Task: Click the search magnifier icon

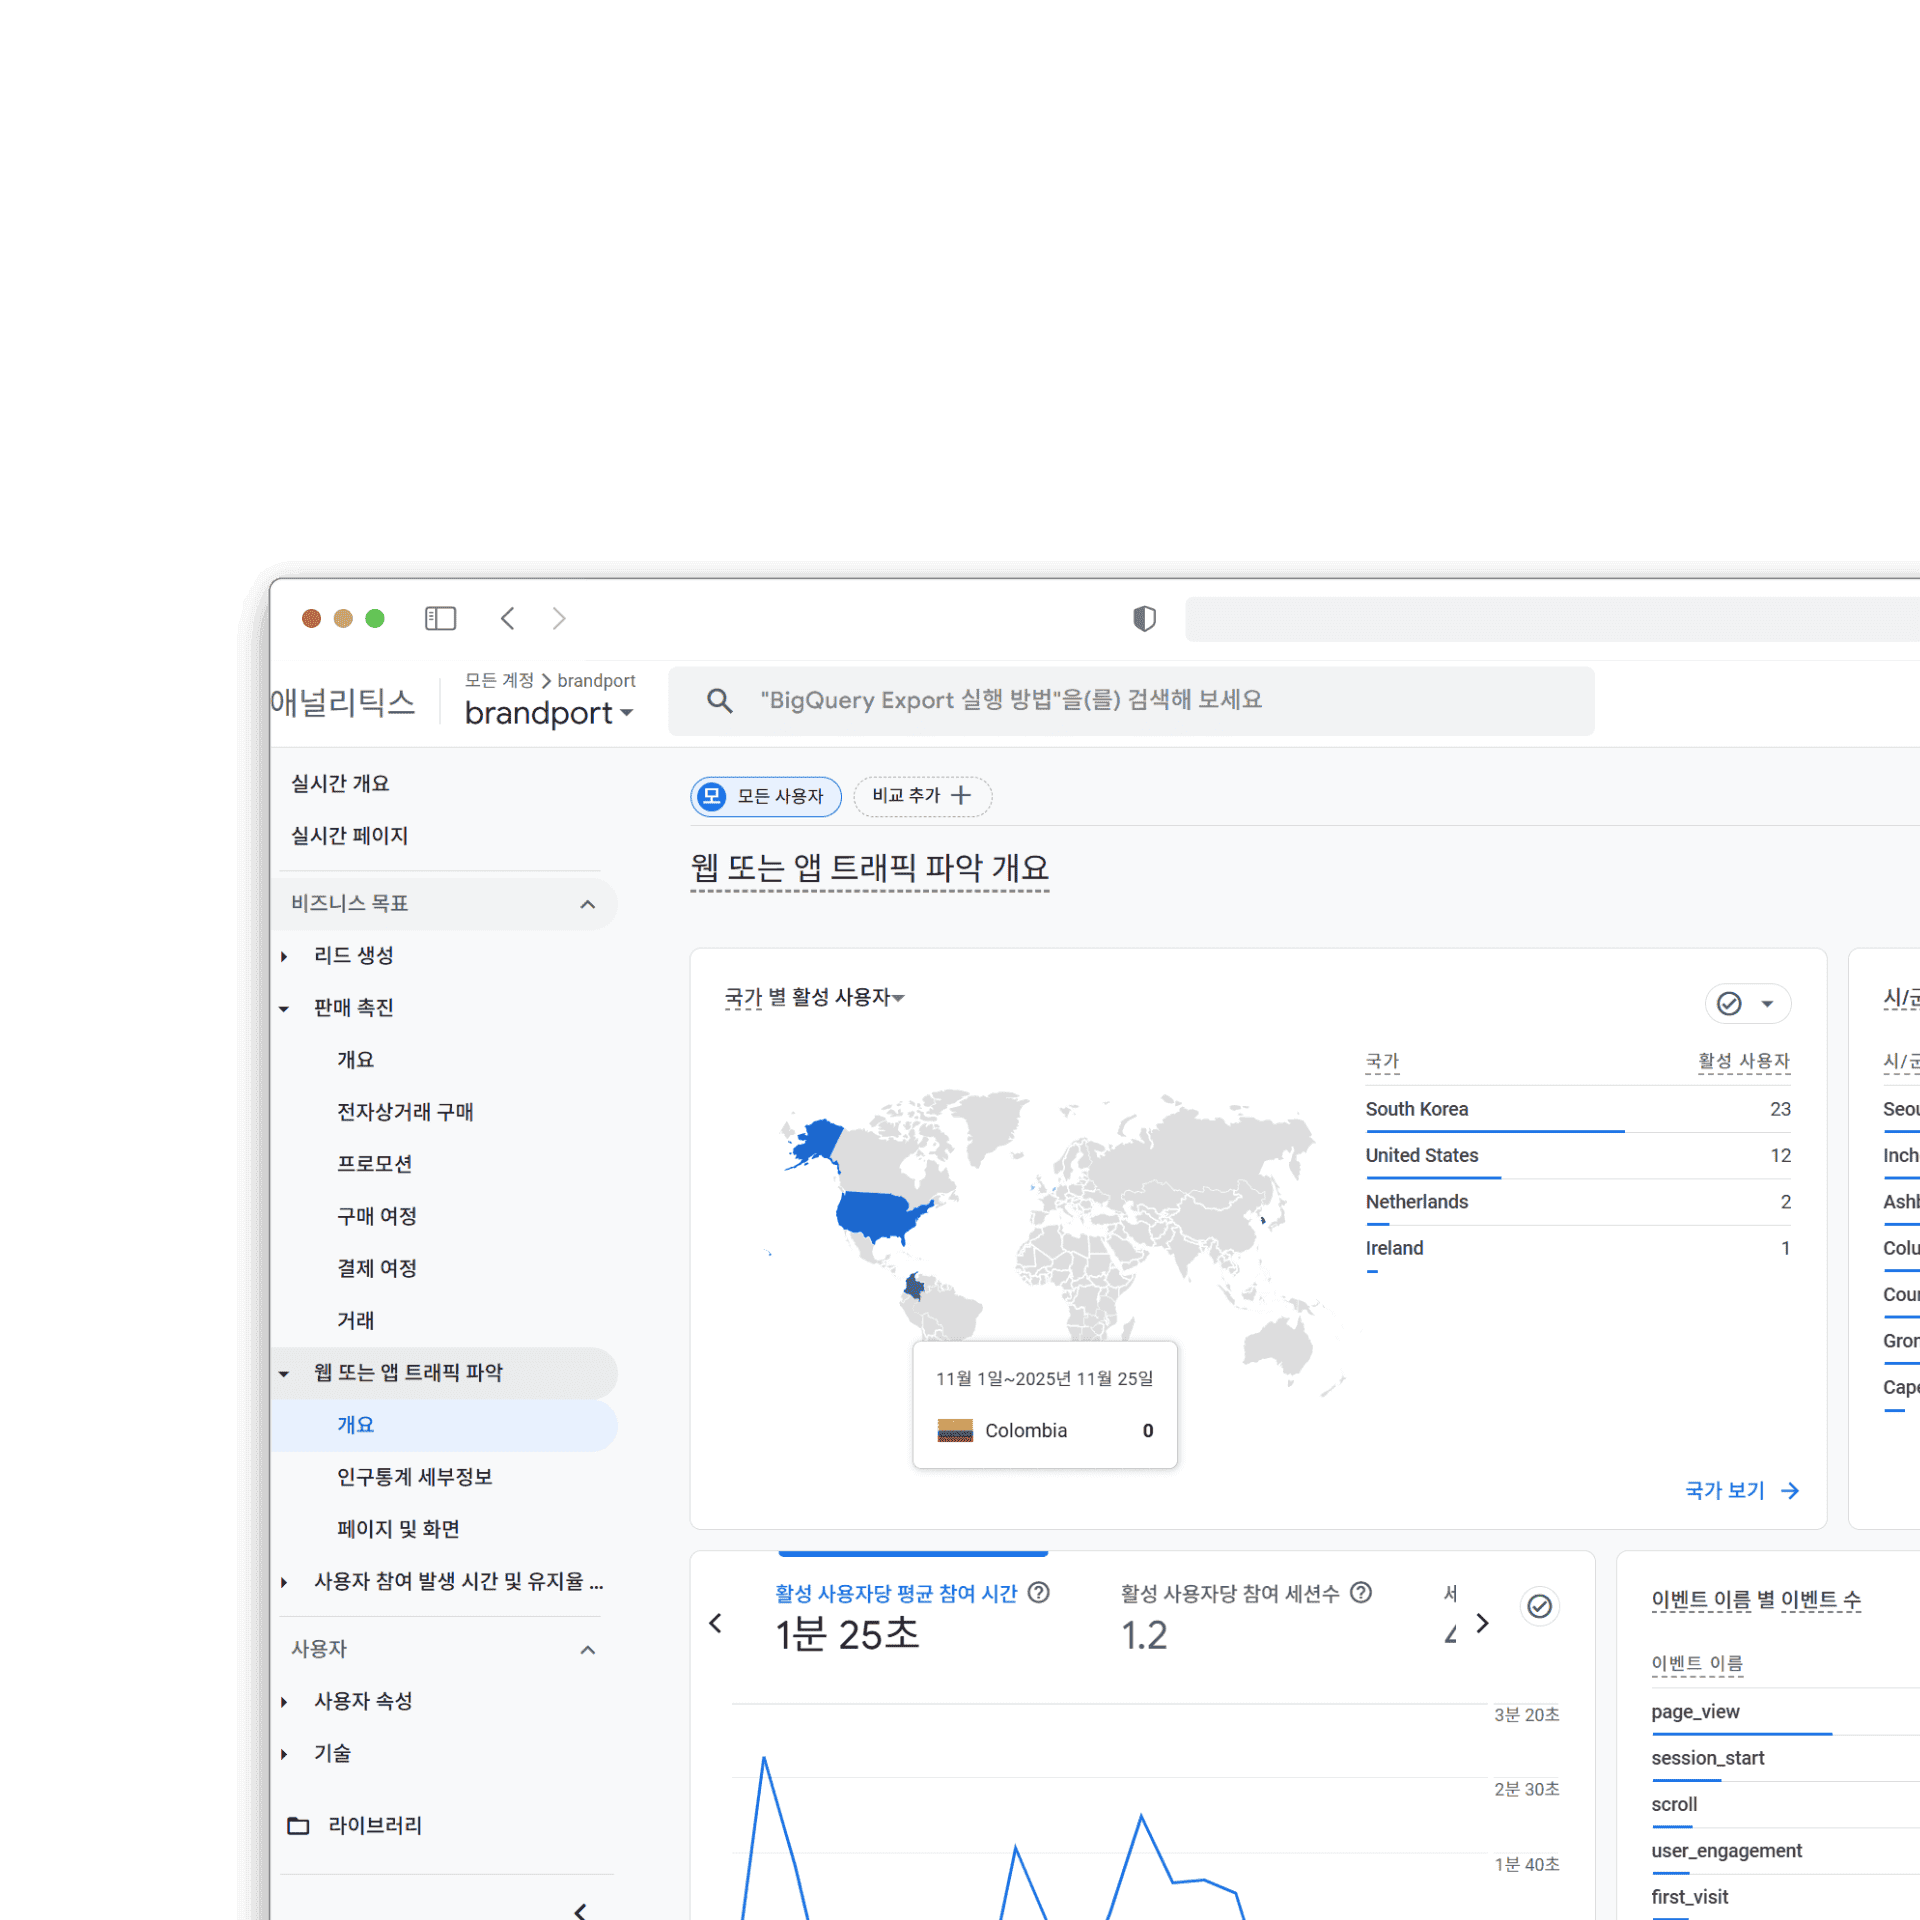Action: pos(720,700)
